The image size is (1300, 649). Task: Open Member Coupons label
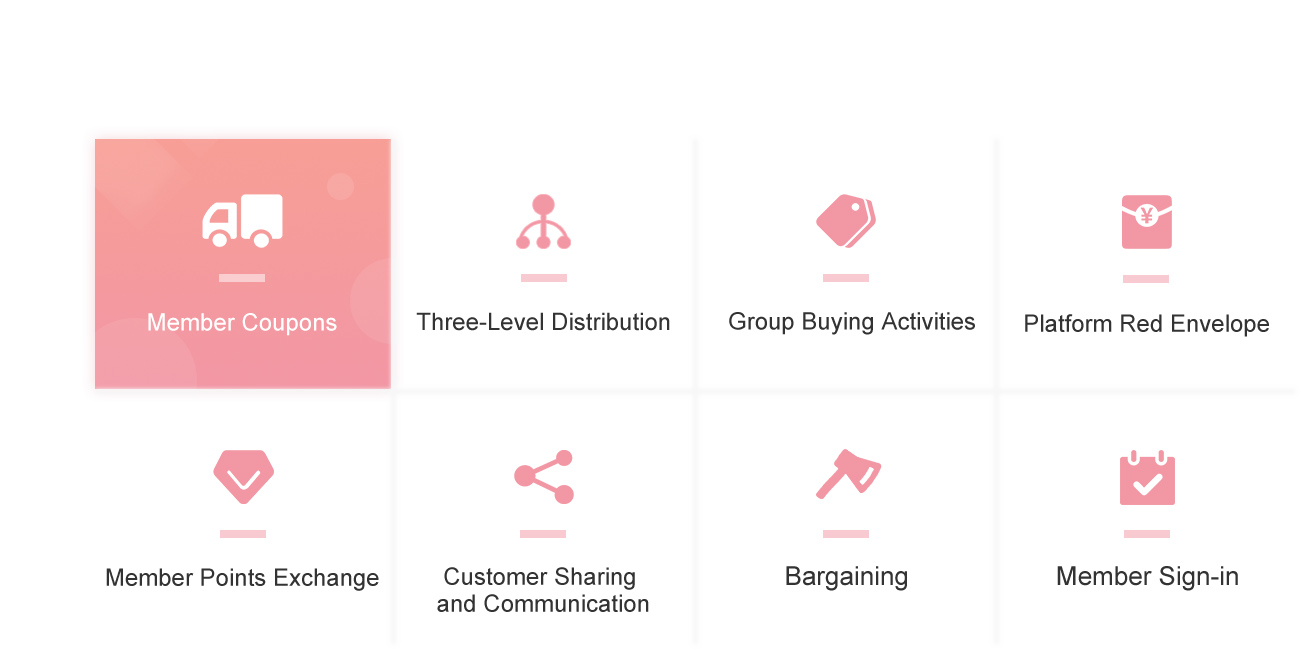coord(242,323)
